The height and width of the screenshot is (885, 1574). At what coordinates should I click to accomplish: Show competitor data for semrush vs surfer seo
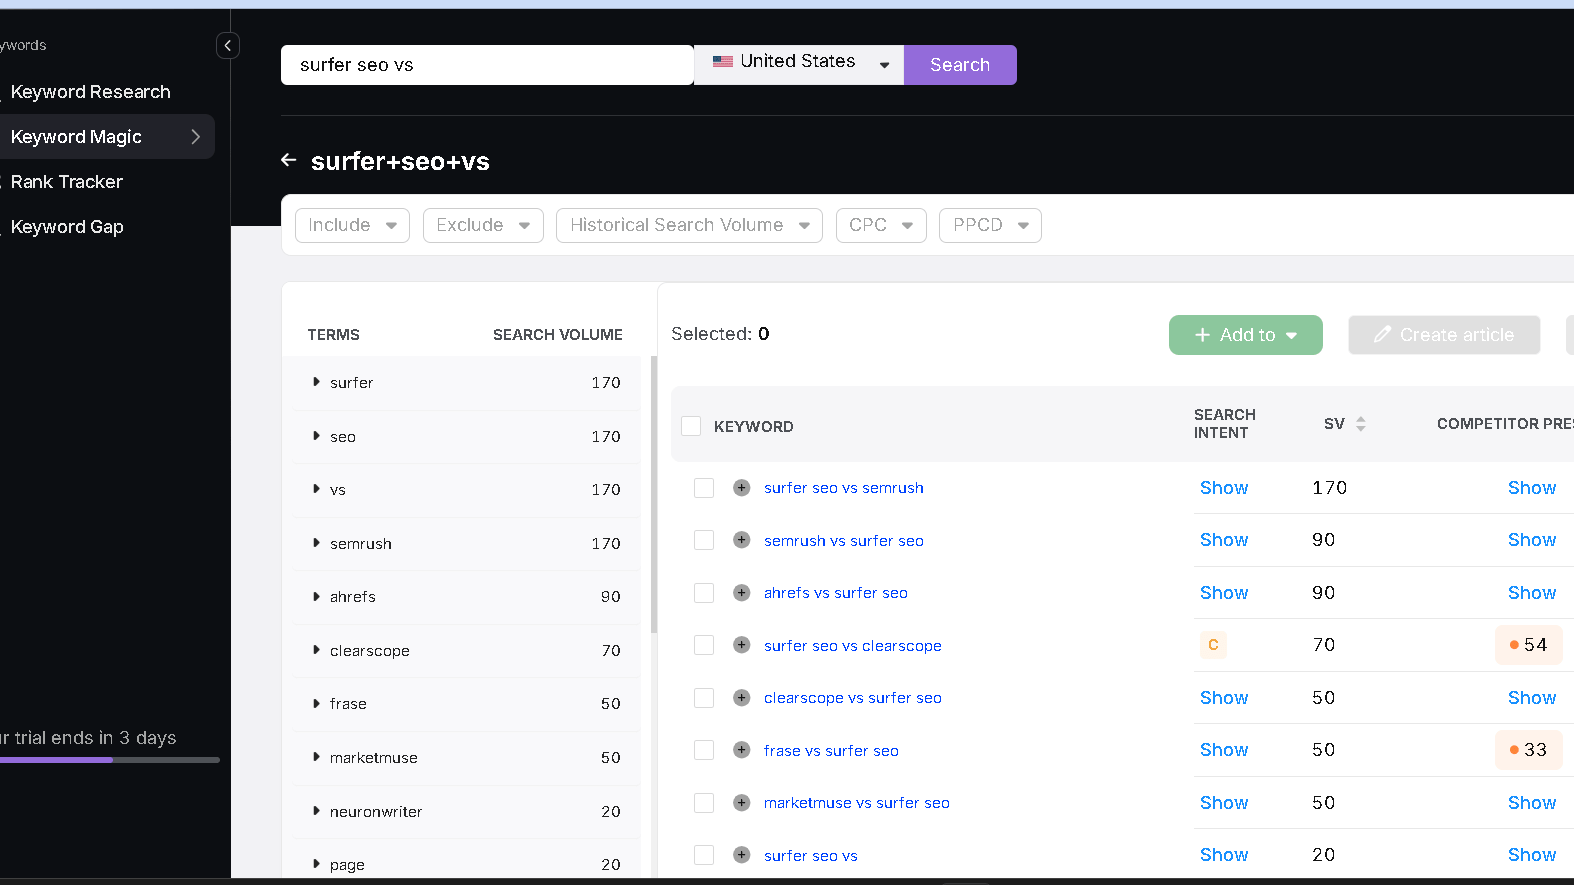[x=1532, y=540]
